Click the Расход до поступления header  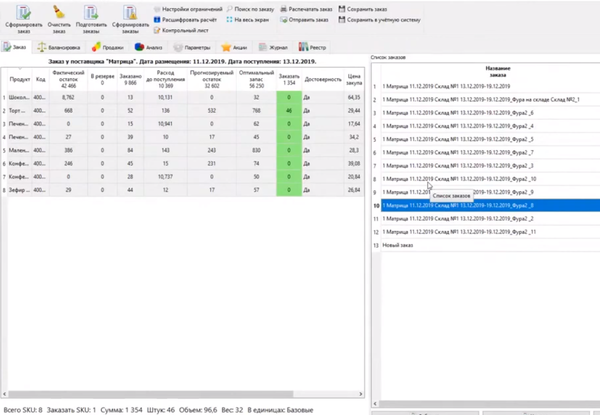165,79
